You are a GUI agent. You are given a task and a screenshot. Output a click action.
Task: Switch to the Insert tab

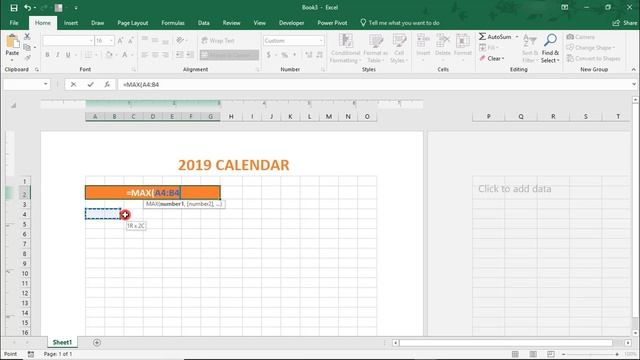(71, 23)
